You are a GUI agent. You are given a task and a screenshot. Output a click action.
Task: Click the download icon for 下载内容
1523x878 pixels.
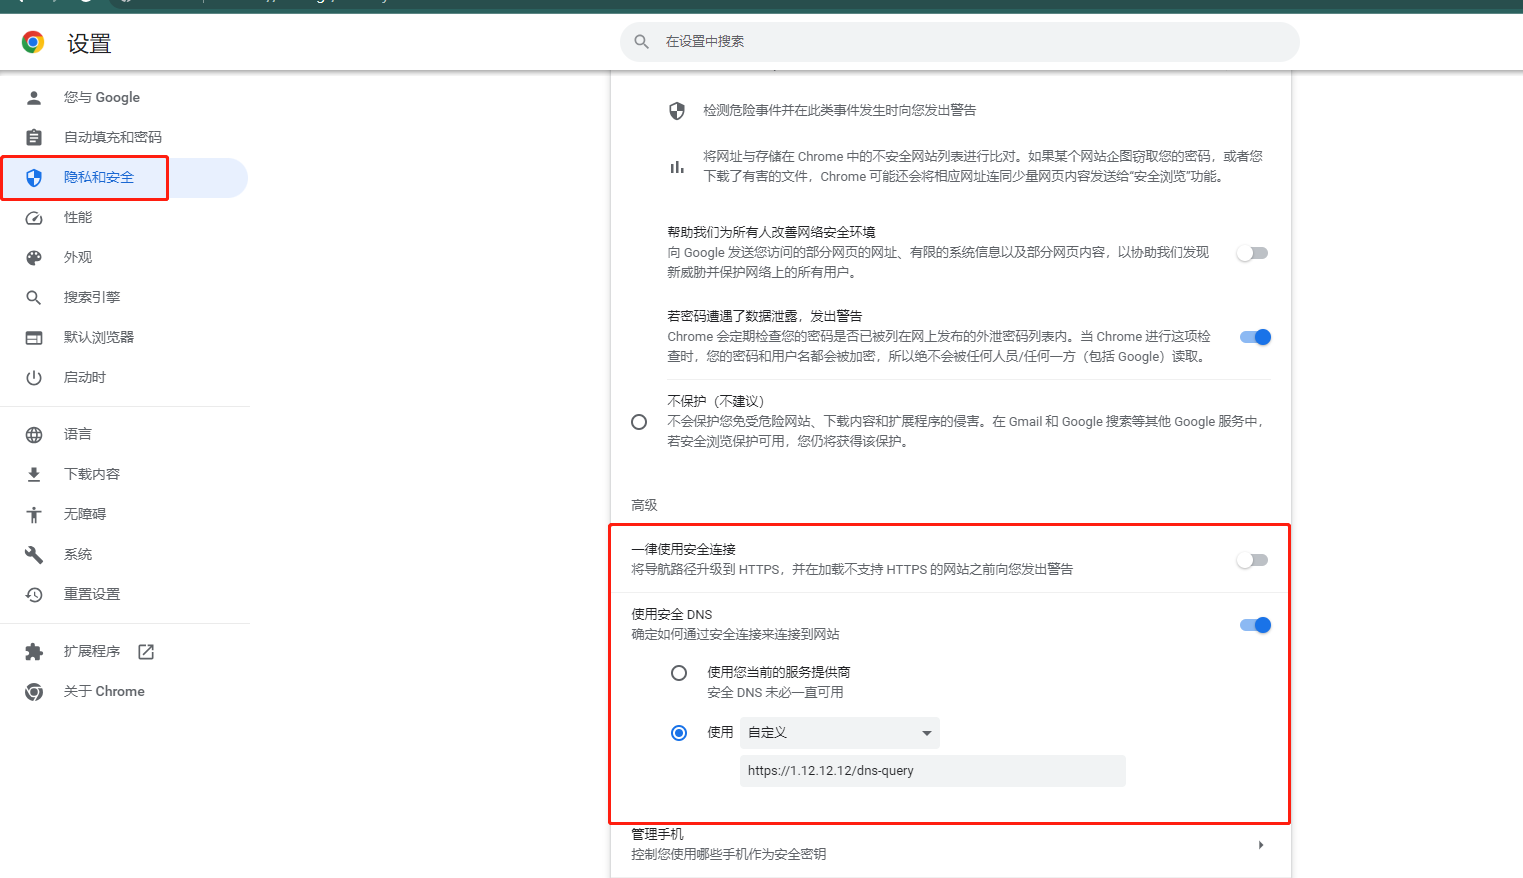click(x=34, y=474)
